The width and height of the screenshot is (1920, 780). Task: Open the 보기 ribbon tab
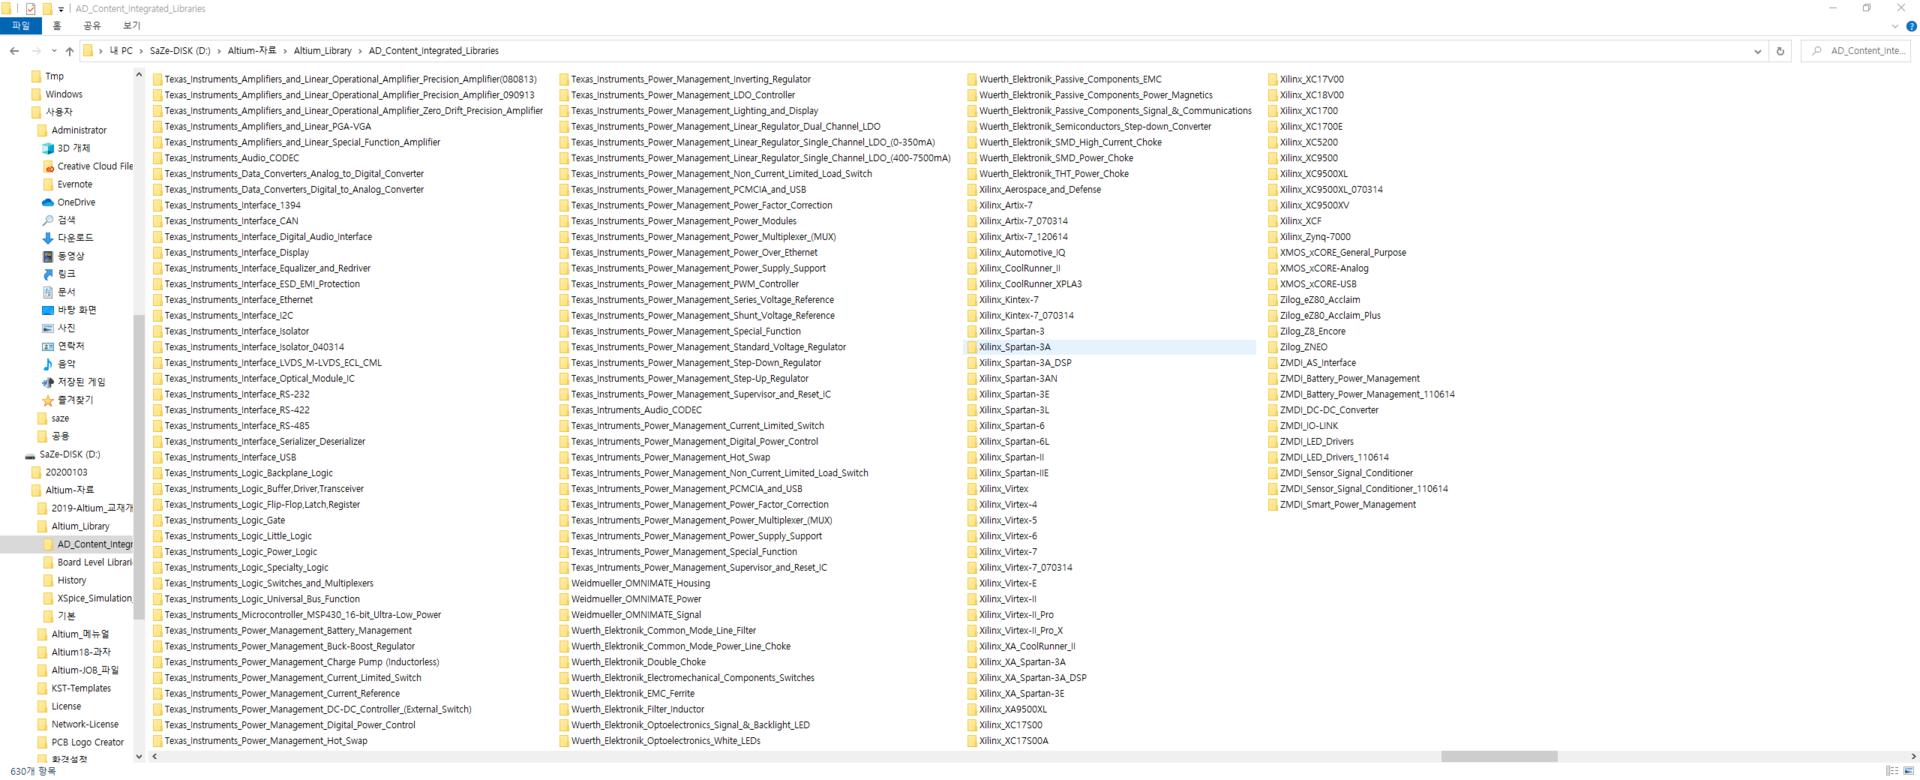[132, 26]
